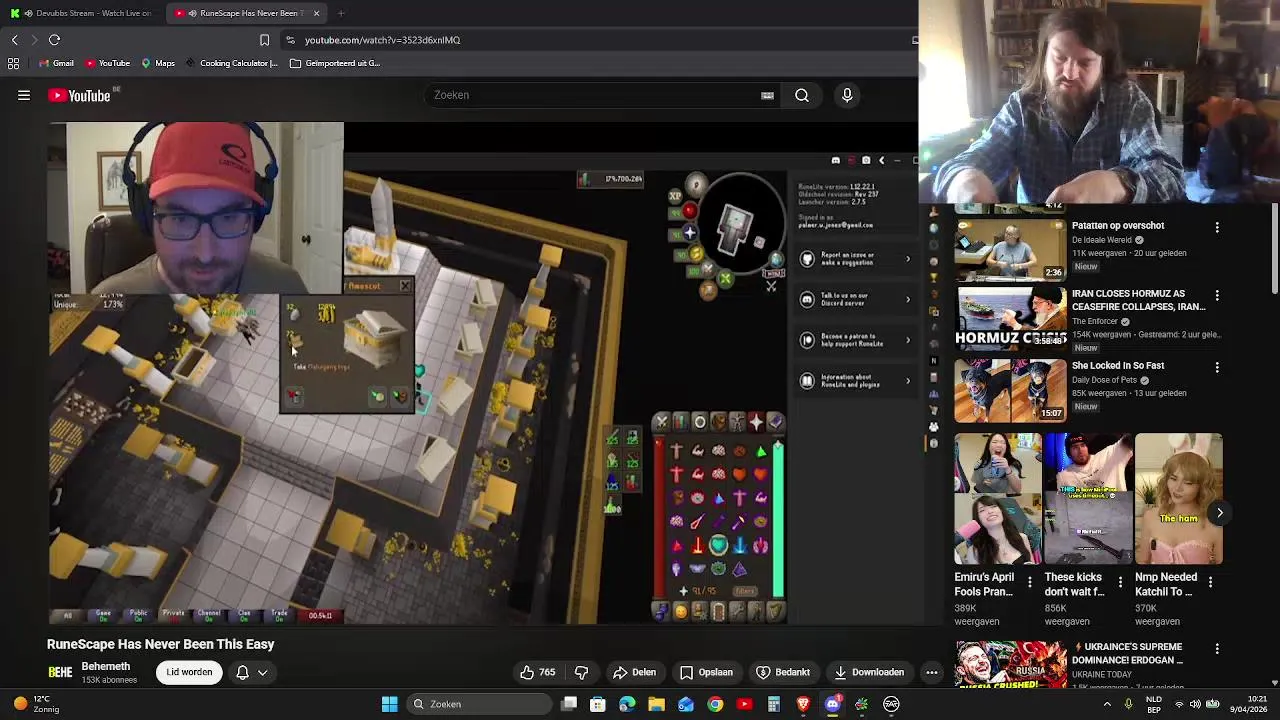Click the compass in the game minimap
This screenshot has height=720, width=1280.
pyautogui.click(x=696, y=184)
